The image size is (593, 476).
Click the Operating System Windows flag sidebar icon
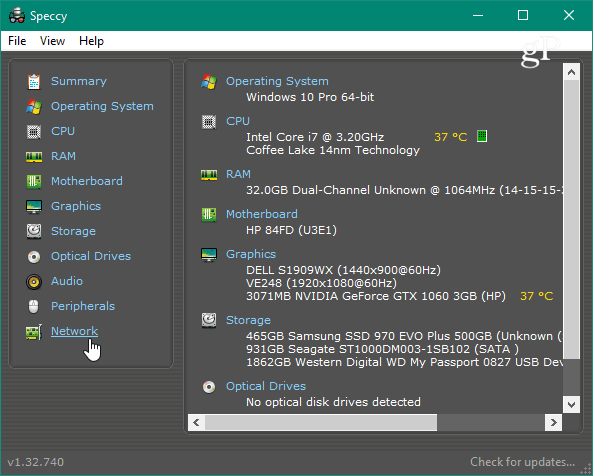click(34, 107)
